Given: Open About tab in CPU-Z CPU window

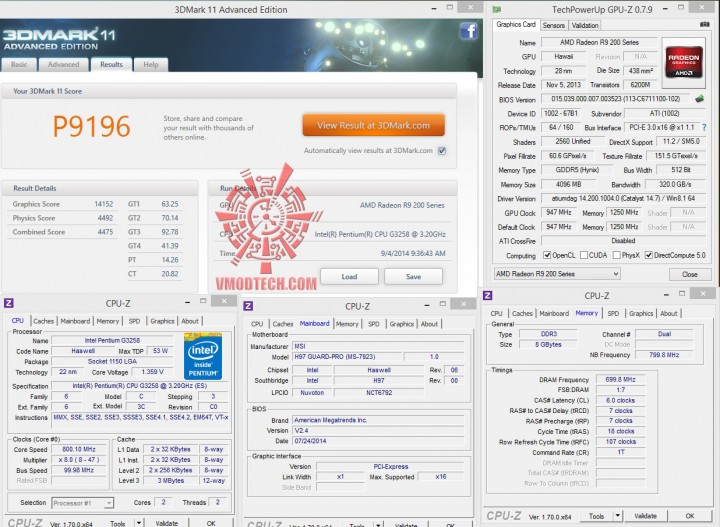Looking at the screenshot, I should coord(190,321).
